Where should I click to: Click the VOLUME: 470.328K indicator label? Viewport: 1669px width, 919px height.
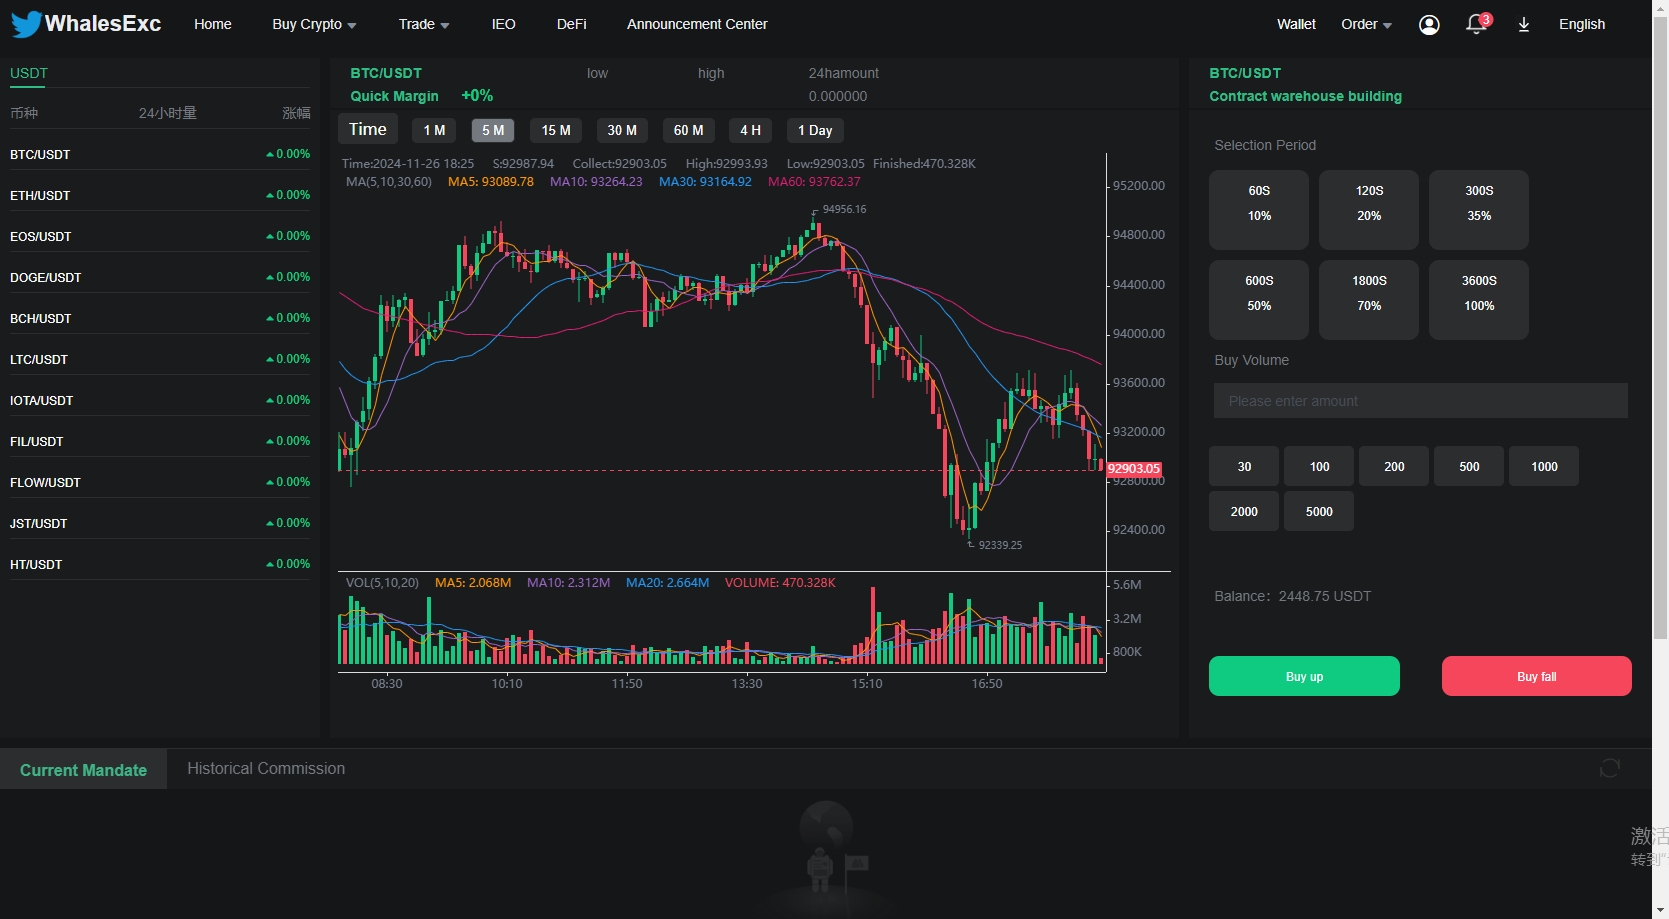(780, 582)
